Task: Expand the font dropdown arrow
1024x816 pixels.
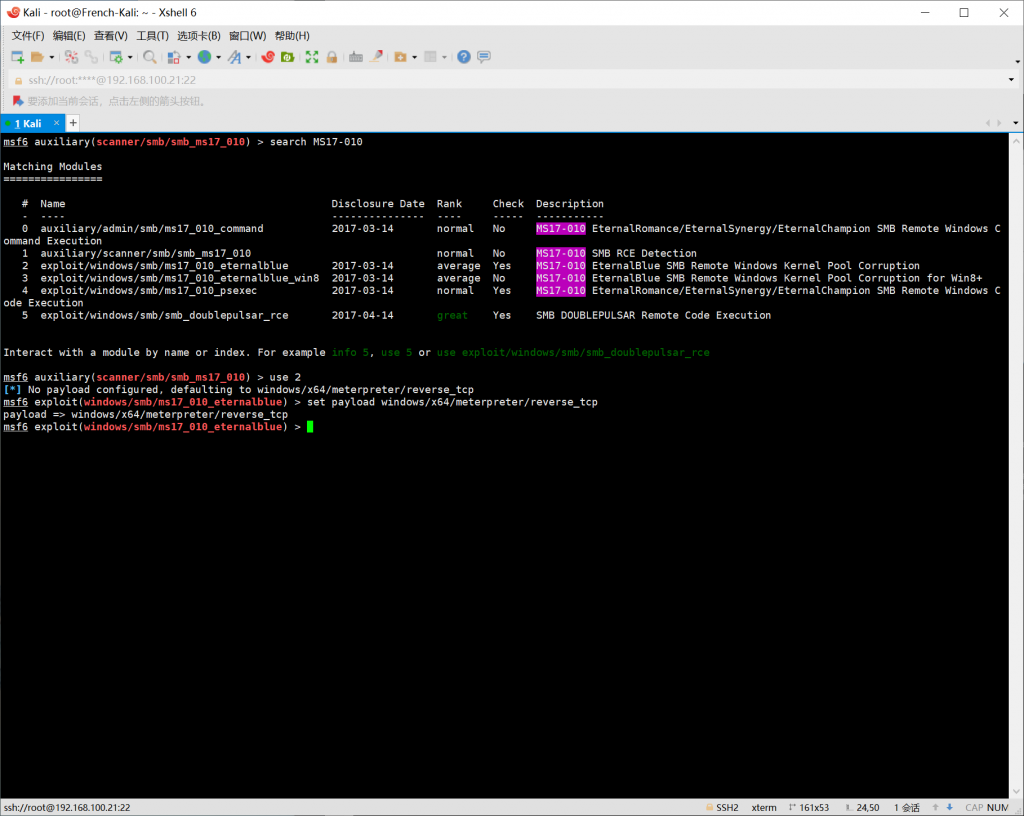Action: pyautogui.click(x=248, y=57)
